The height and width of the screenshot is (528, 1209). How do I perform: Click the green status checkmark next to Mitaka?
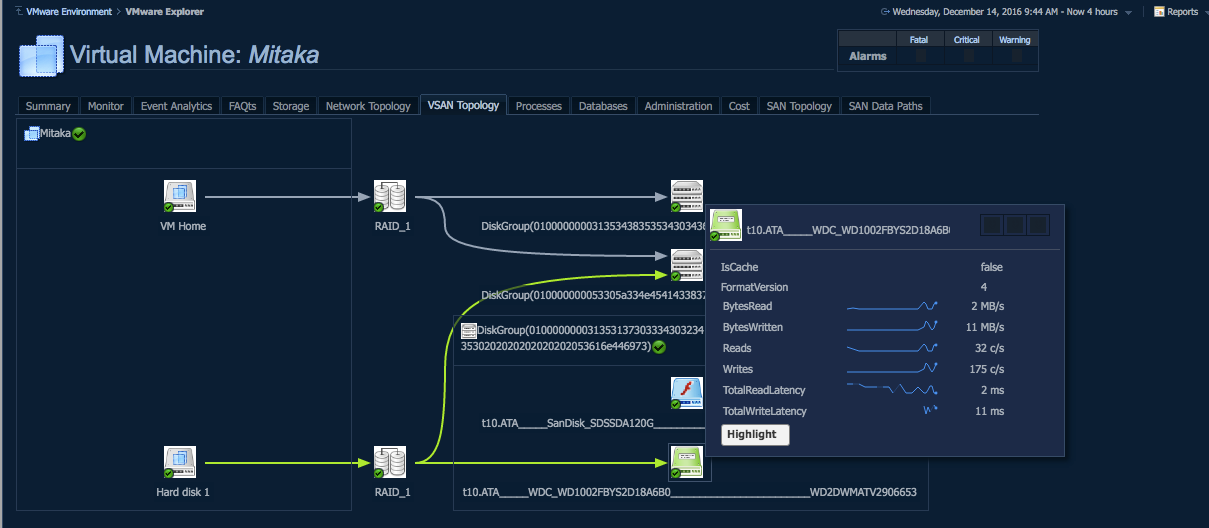click(79, 134)
